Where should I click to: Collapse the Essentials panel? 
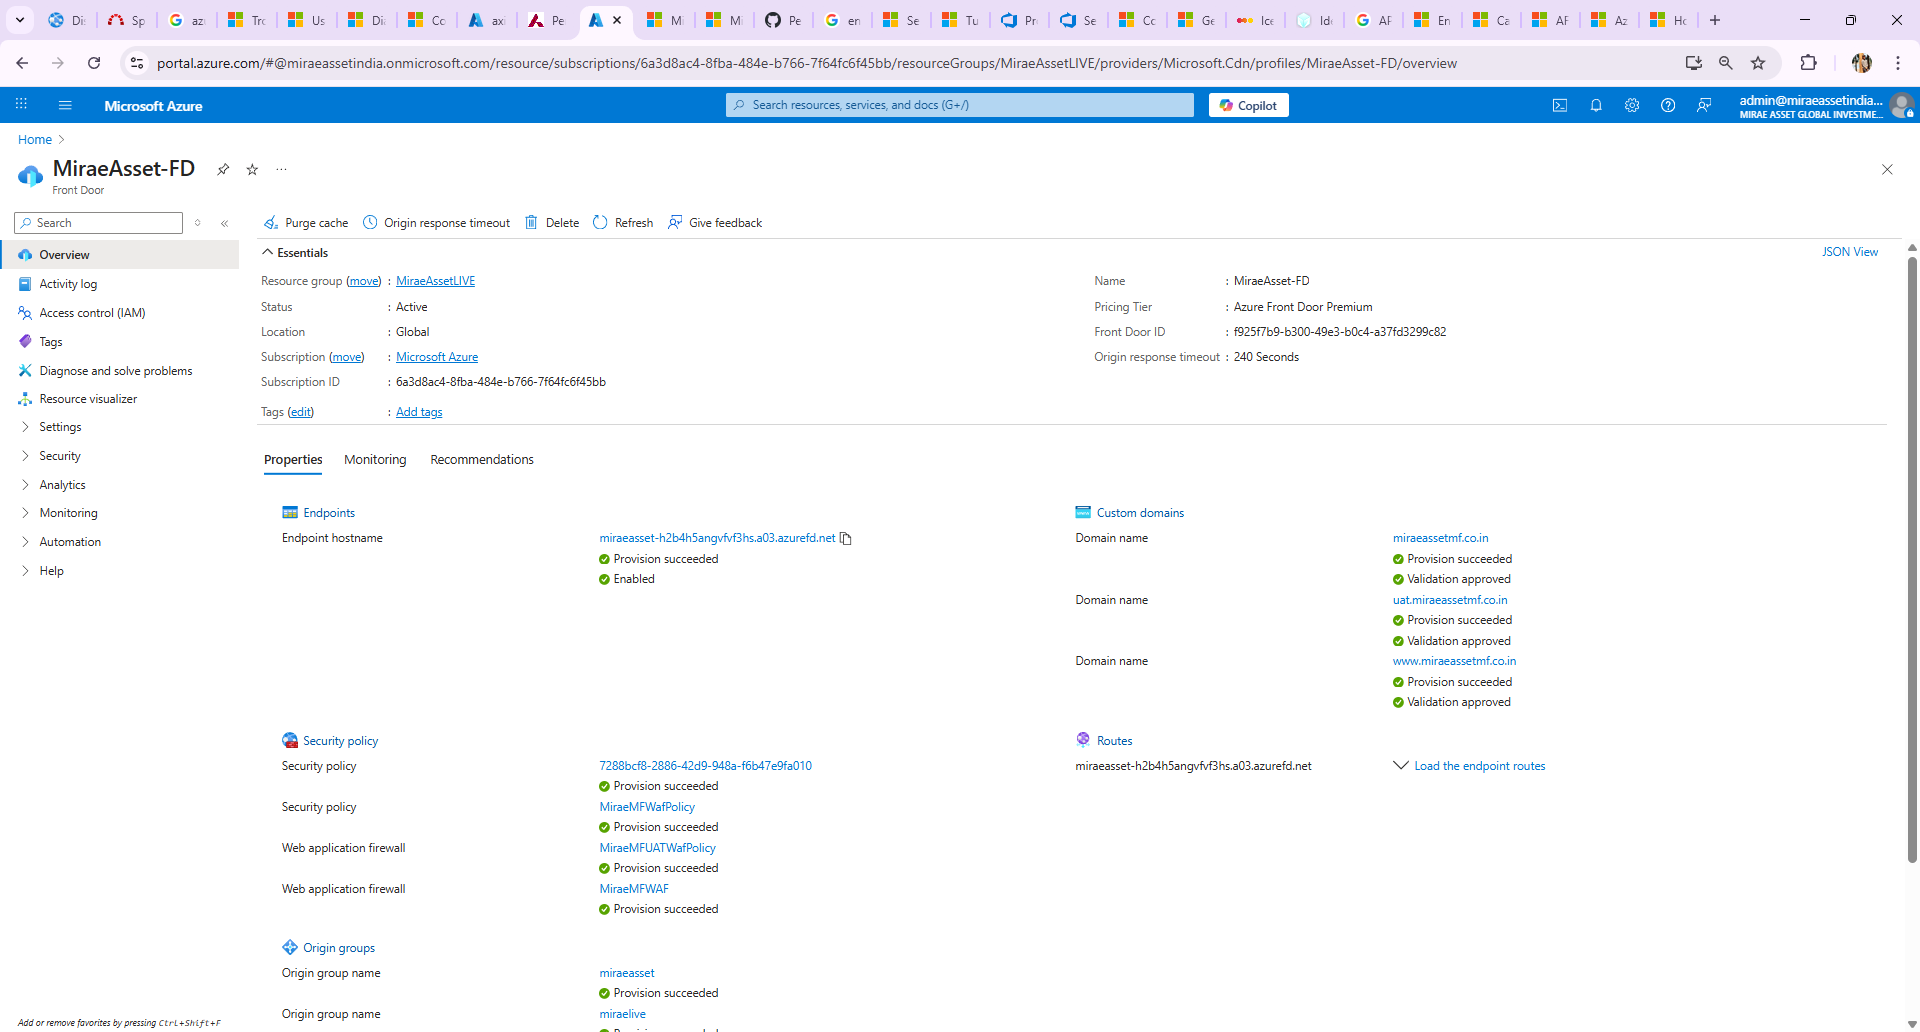click(294, 252)
